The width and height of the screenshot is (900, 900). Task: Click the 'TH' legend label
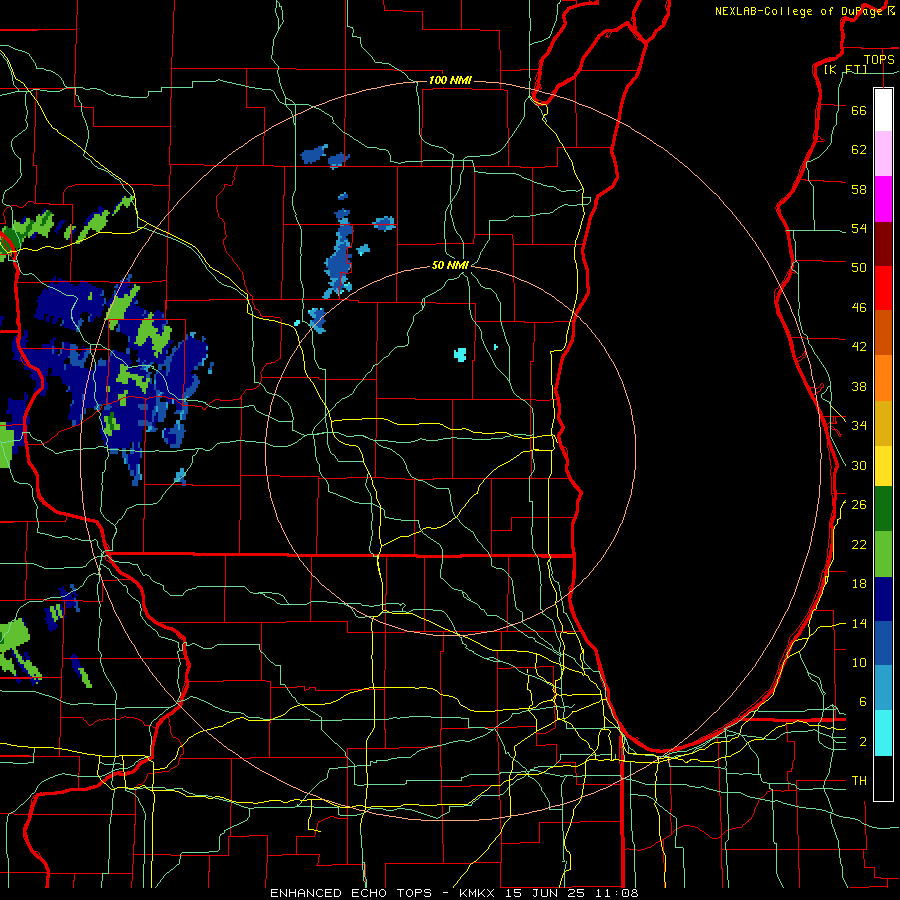tap(859, 780)
